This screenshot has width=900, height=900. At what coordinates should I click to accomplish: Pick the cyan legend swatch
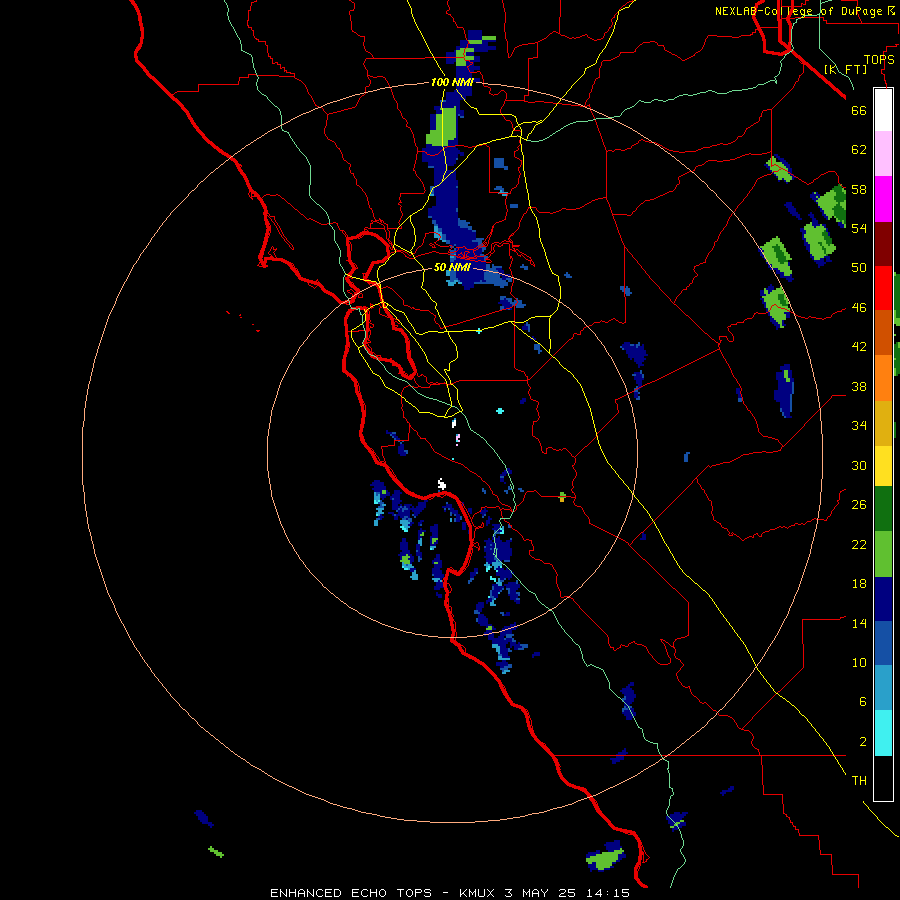[883, 733]
